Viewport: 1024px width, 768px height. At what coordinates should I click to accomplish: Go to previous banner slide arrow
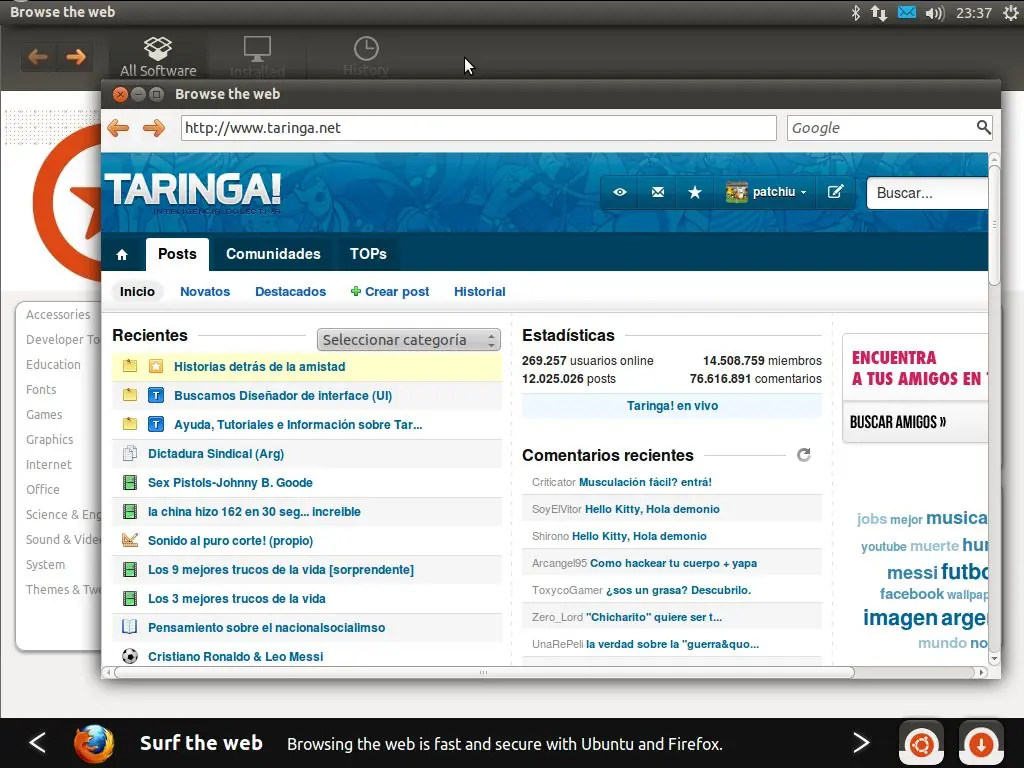pos(37,743)
